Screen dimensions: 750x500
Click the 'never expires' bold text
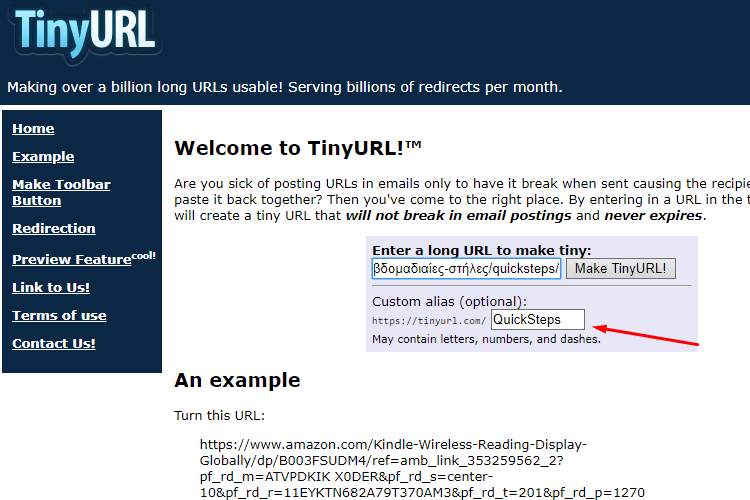[653, 216]
